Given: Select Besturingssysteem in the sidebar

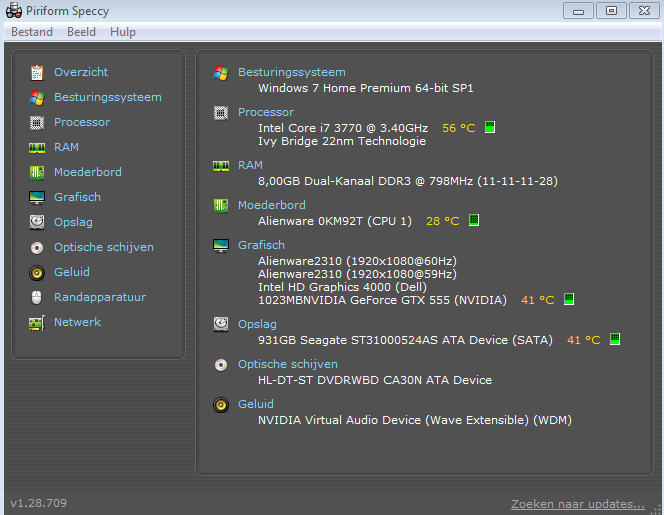Looking at the screenshot, I should pyautogui.click(x=108, y=97).
